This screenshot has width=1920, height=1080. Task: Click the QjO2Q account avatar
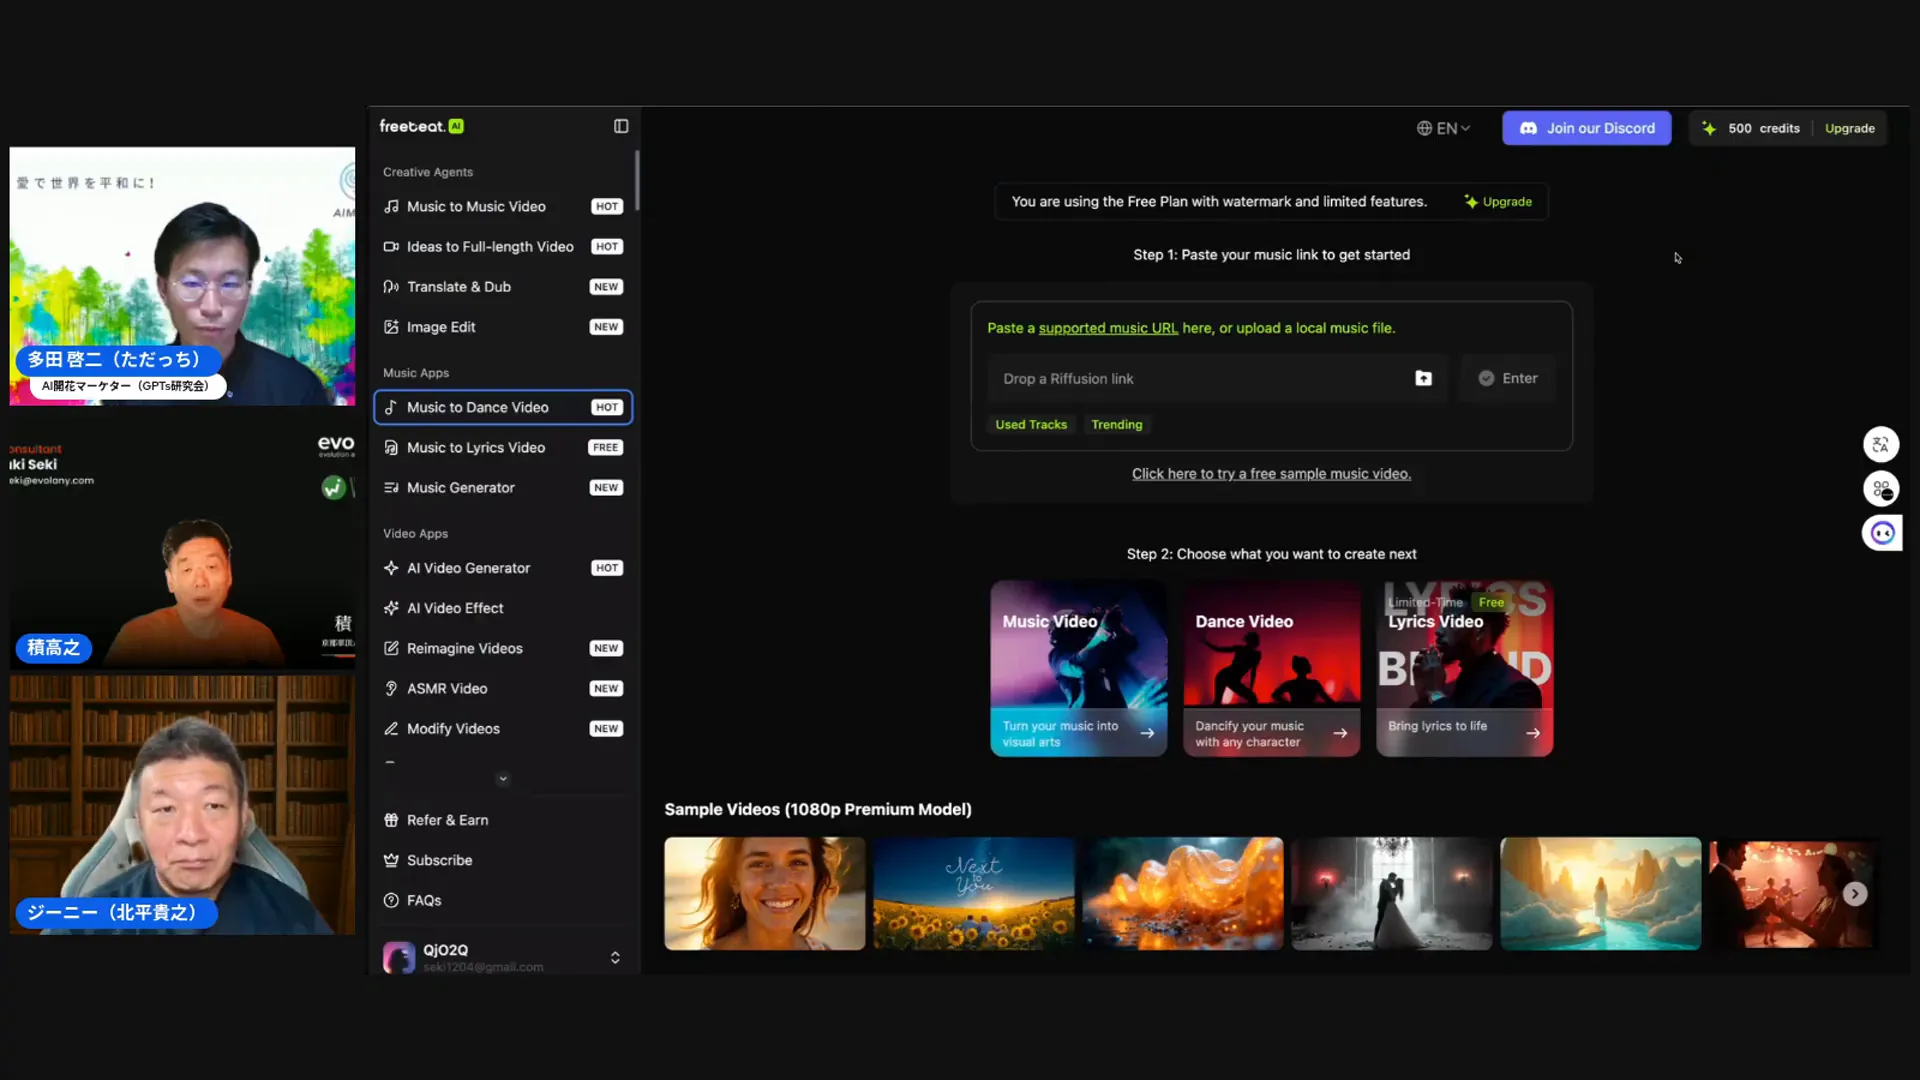pyautogui.click(x=399, y=957)
